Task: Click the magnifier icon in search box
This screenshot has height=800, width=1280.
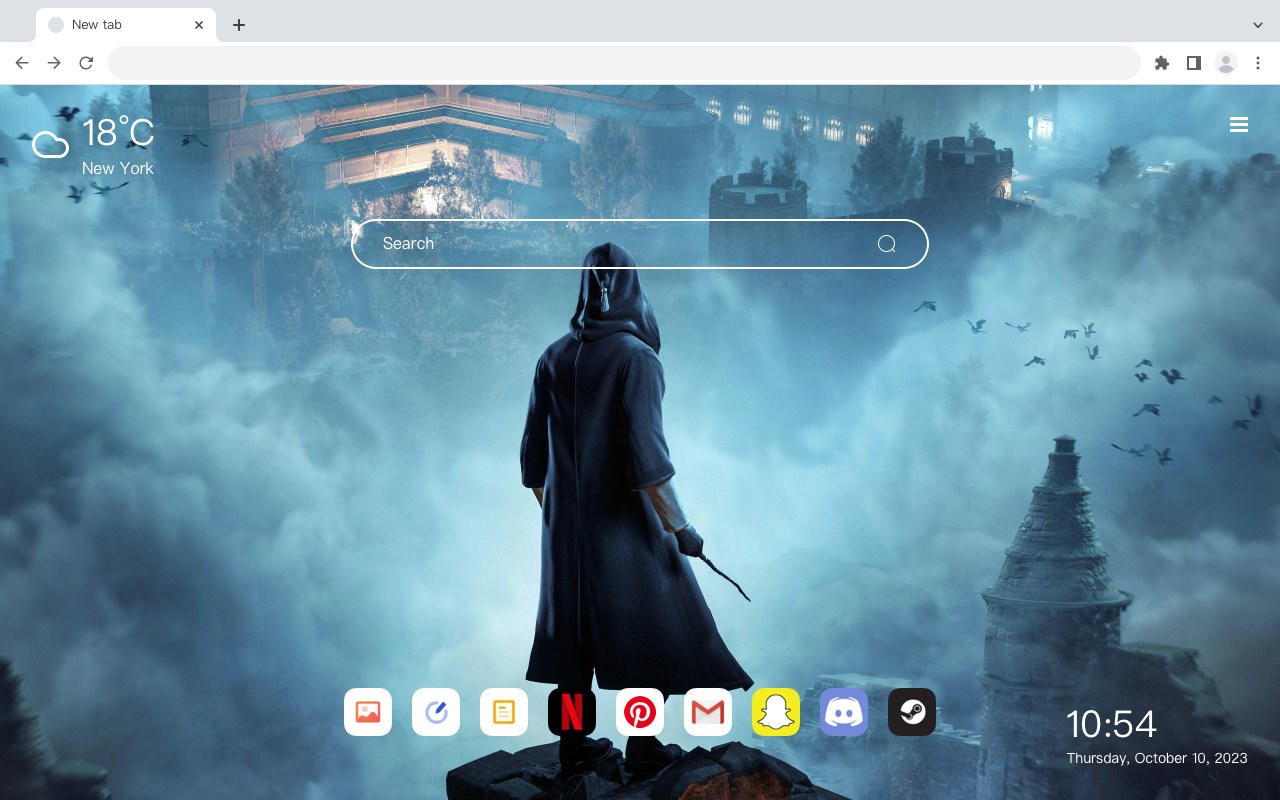Action: (886, 244)
